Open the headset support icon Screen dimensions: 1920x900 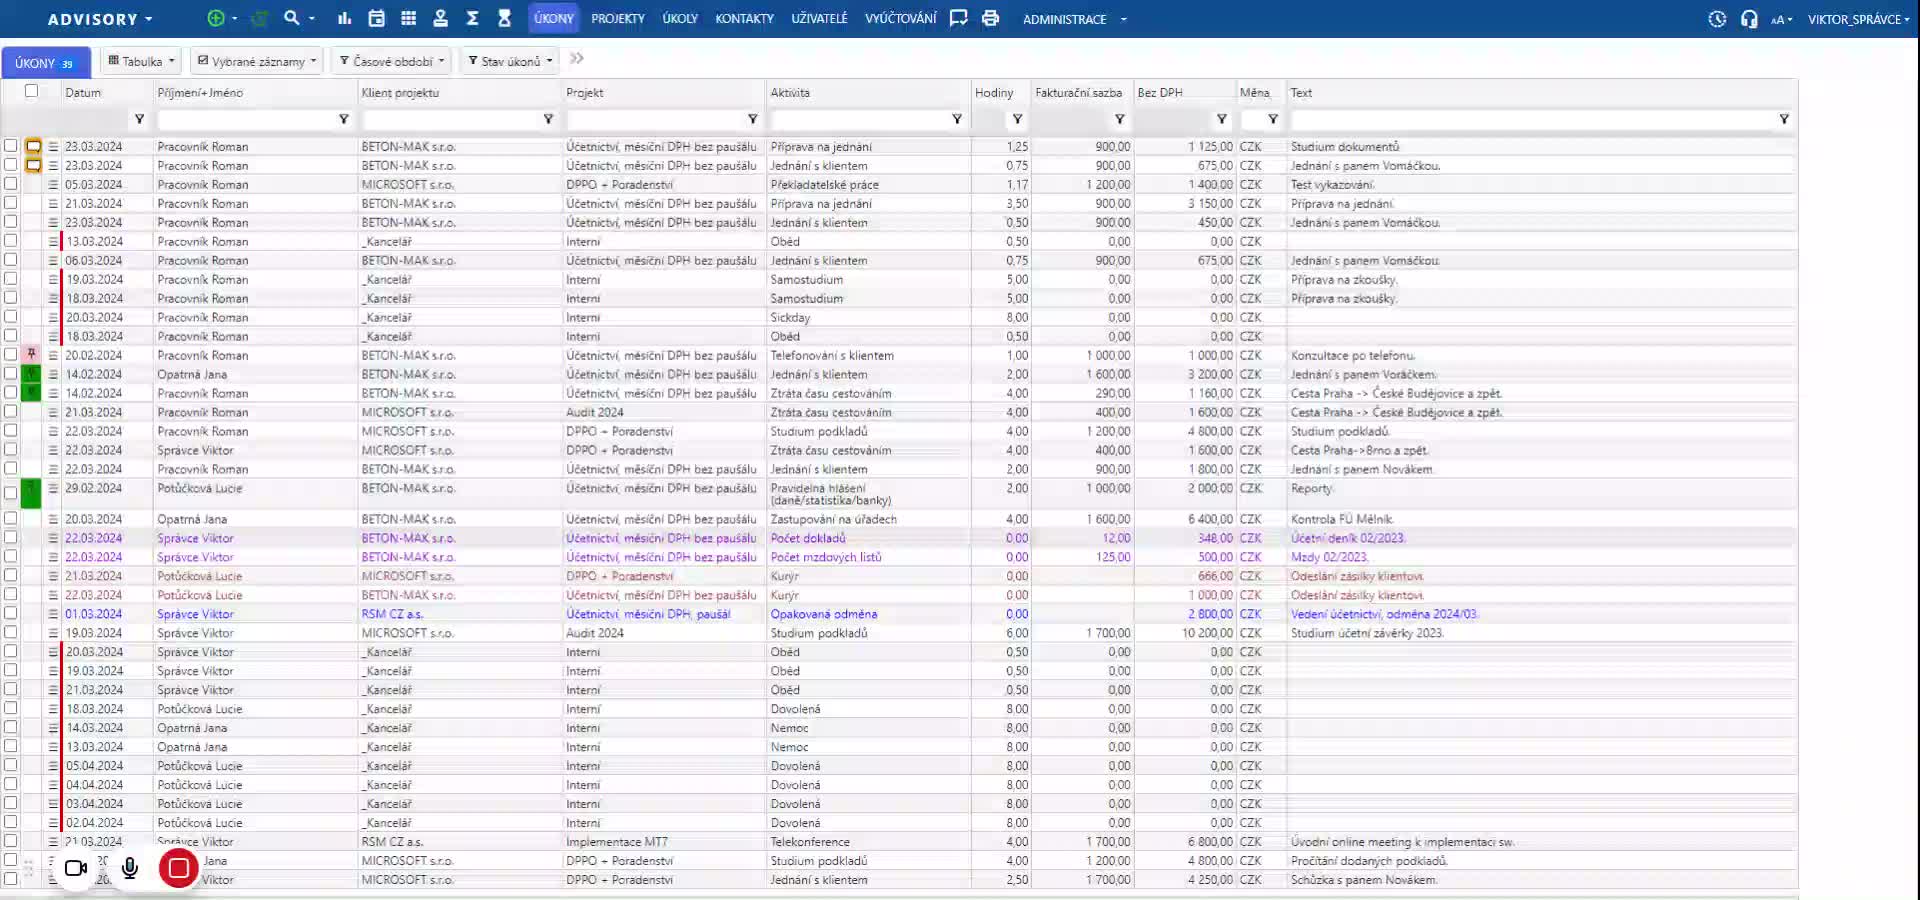(1749, 19)
